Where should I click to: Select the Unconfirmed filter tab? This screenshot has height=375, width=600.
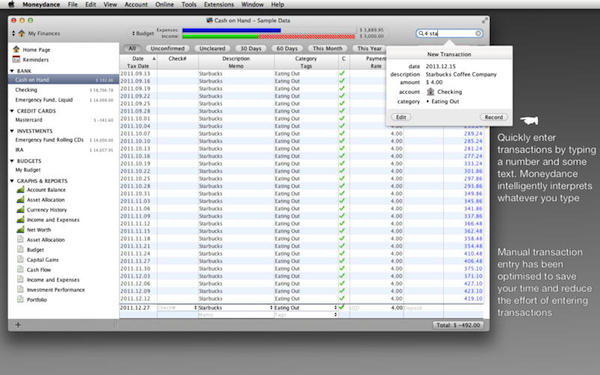[x=168, y=49]
